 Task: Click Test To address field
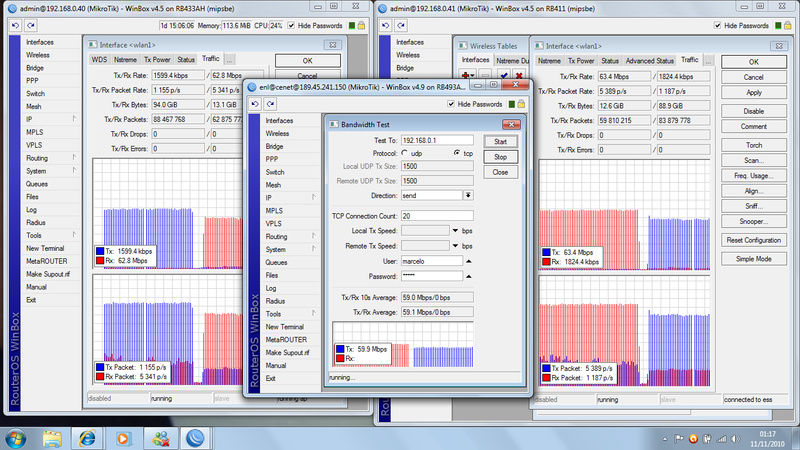(437, 140)
